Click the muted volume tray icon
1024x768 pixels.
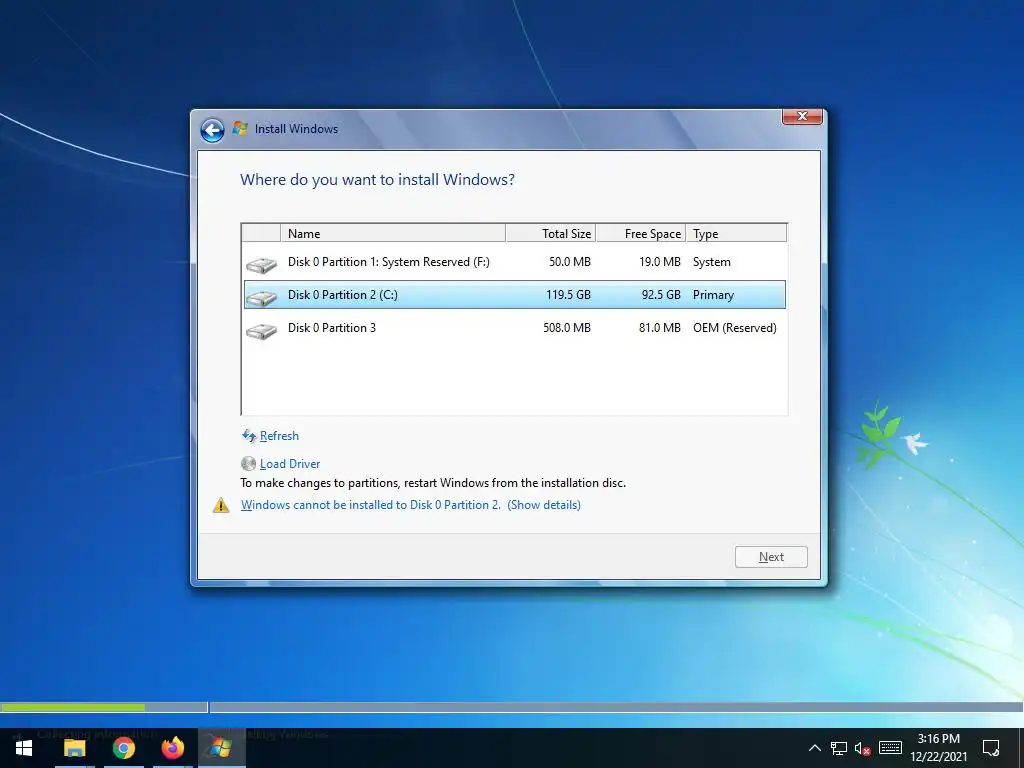(862, 748)
